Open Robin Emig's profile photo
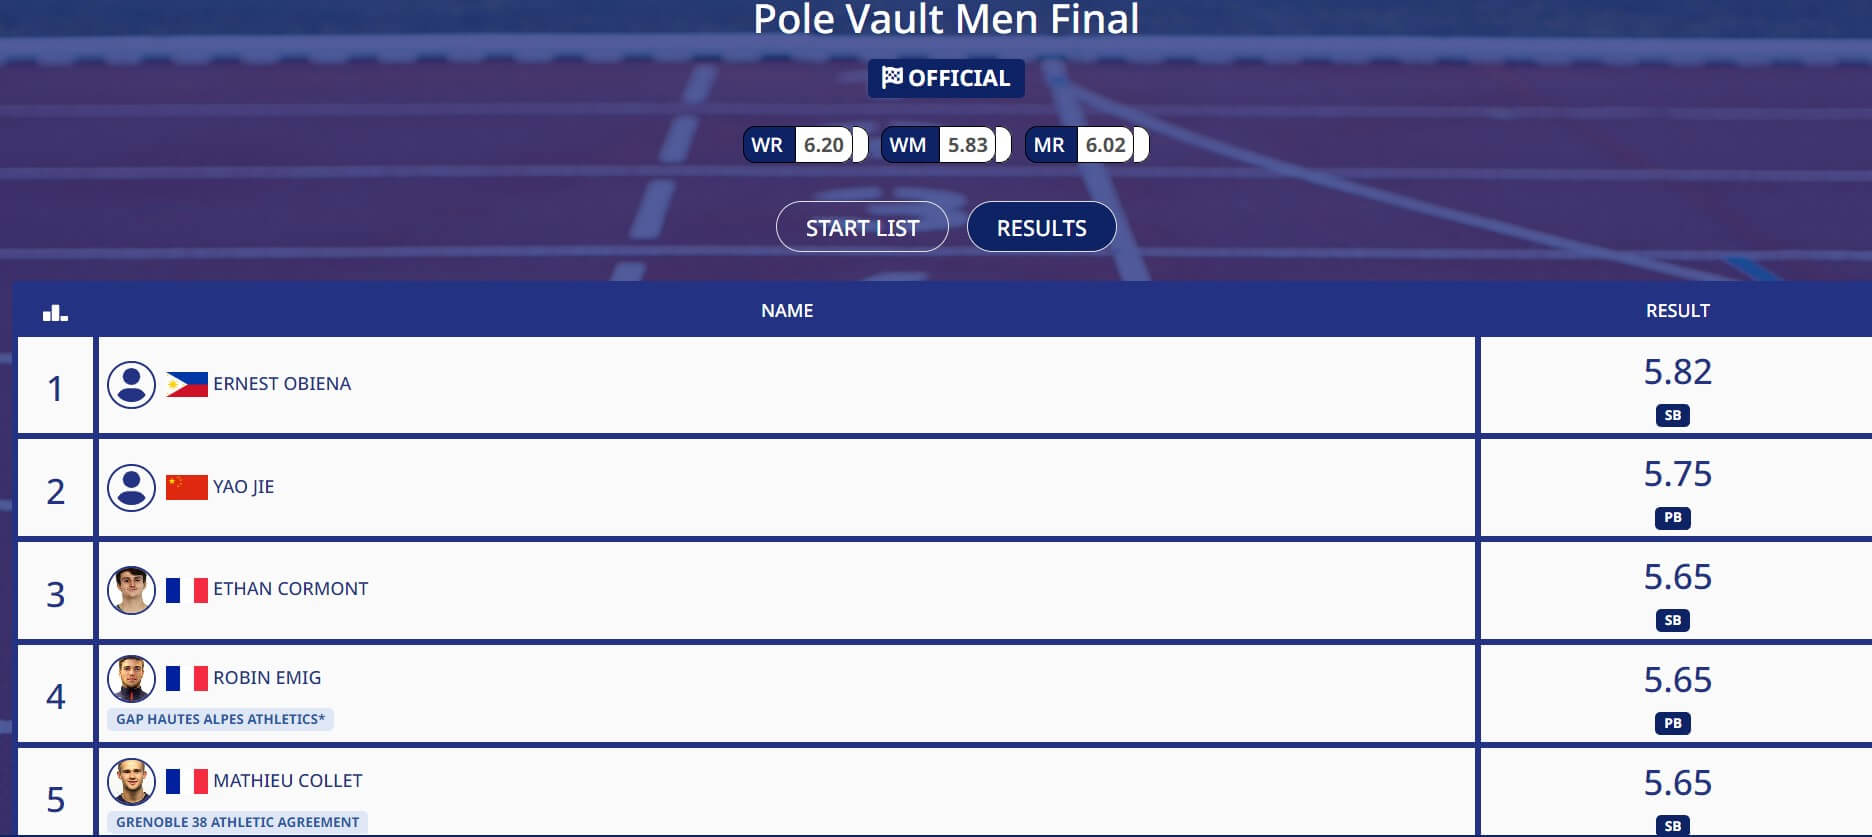This screenshot has width=1872, height=837. 131,679
